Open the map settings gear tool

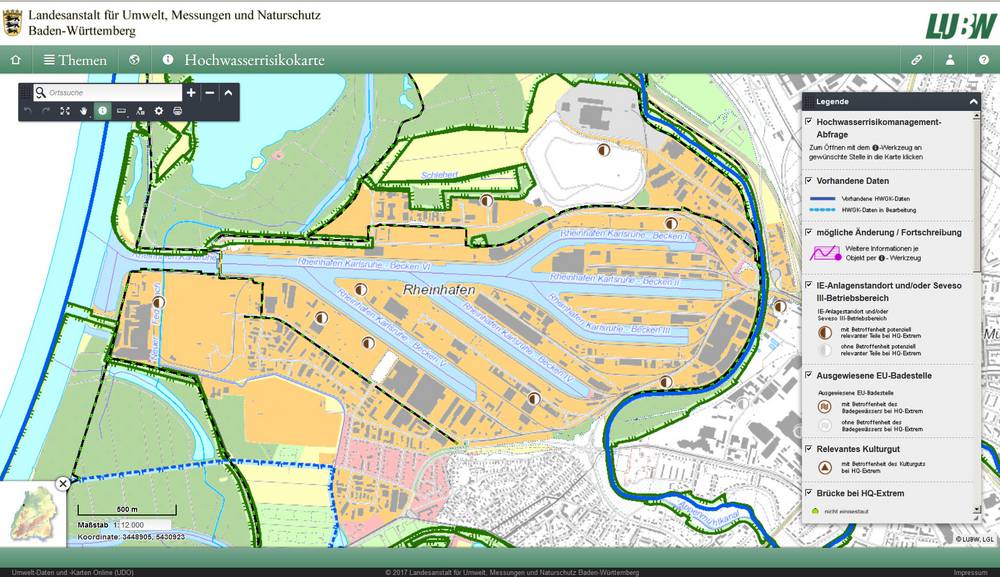(x=158, y=111)
